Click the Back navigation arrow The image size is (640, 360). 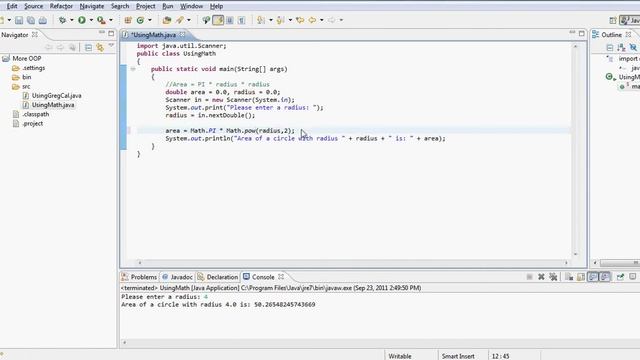coord(312,20)
